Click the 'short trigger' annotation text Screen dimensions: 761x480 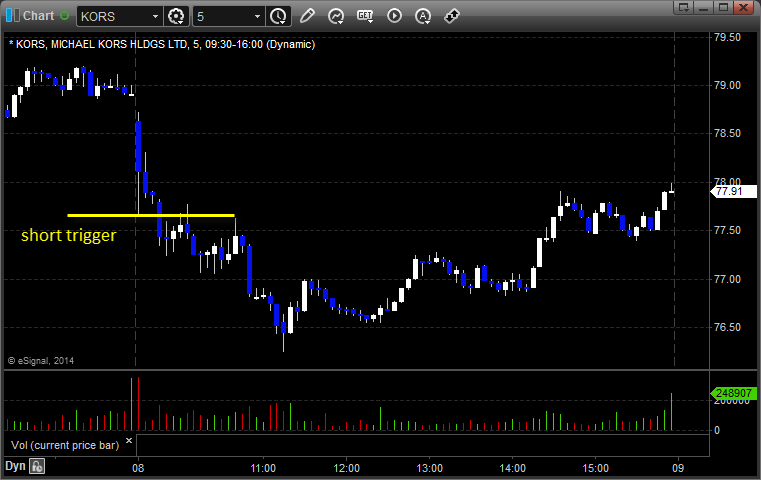pyautogui.click(x=68, y=235)
